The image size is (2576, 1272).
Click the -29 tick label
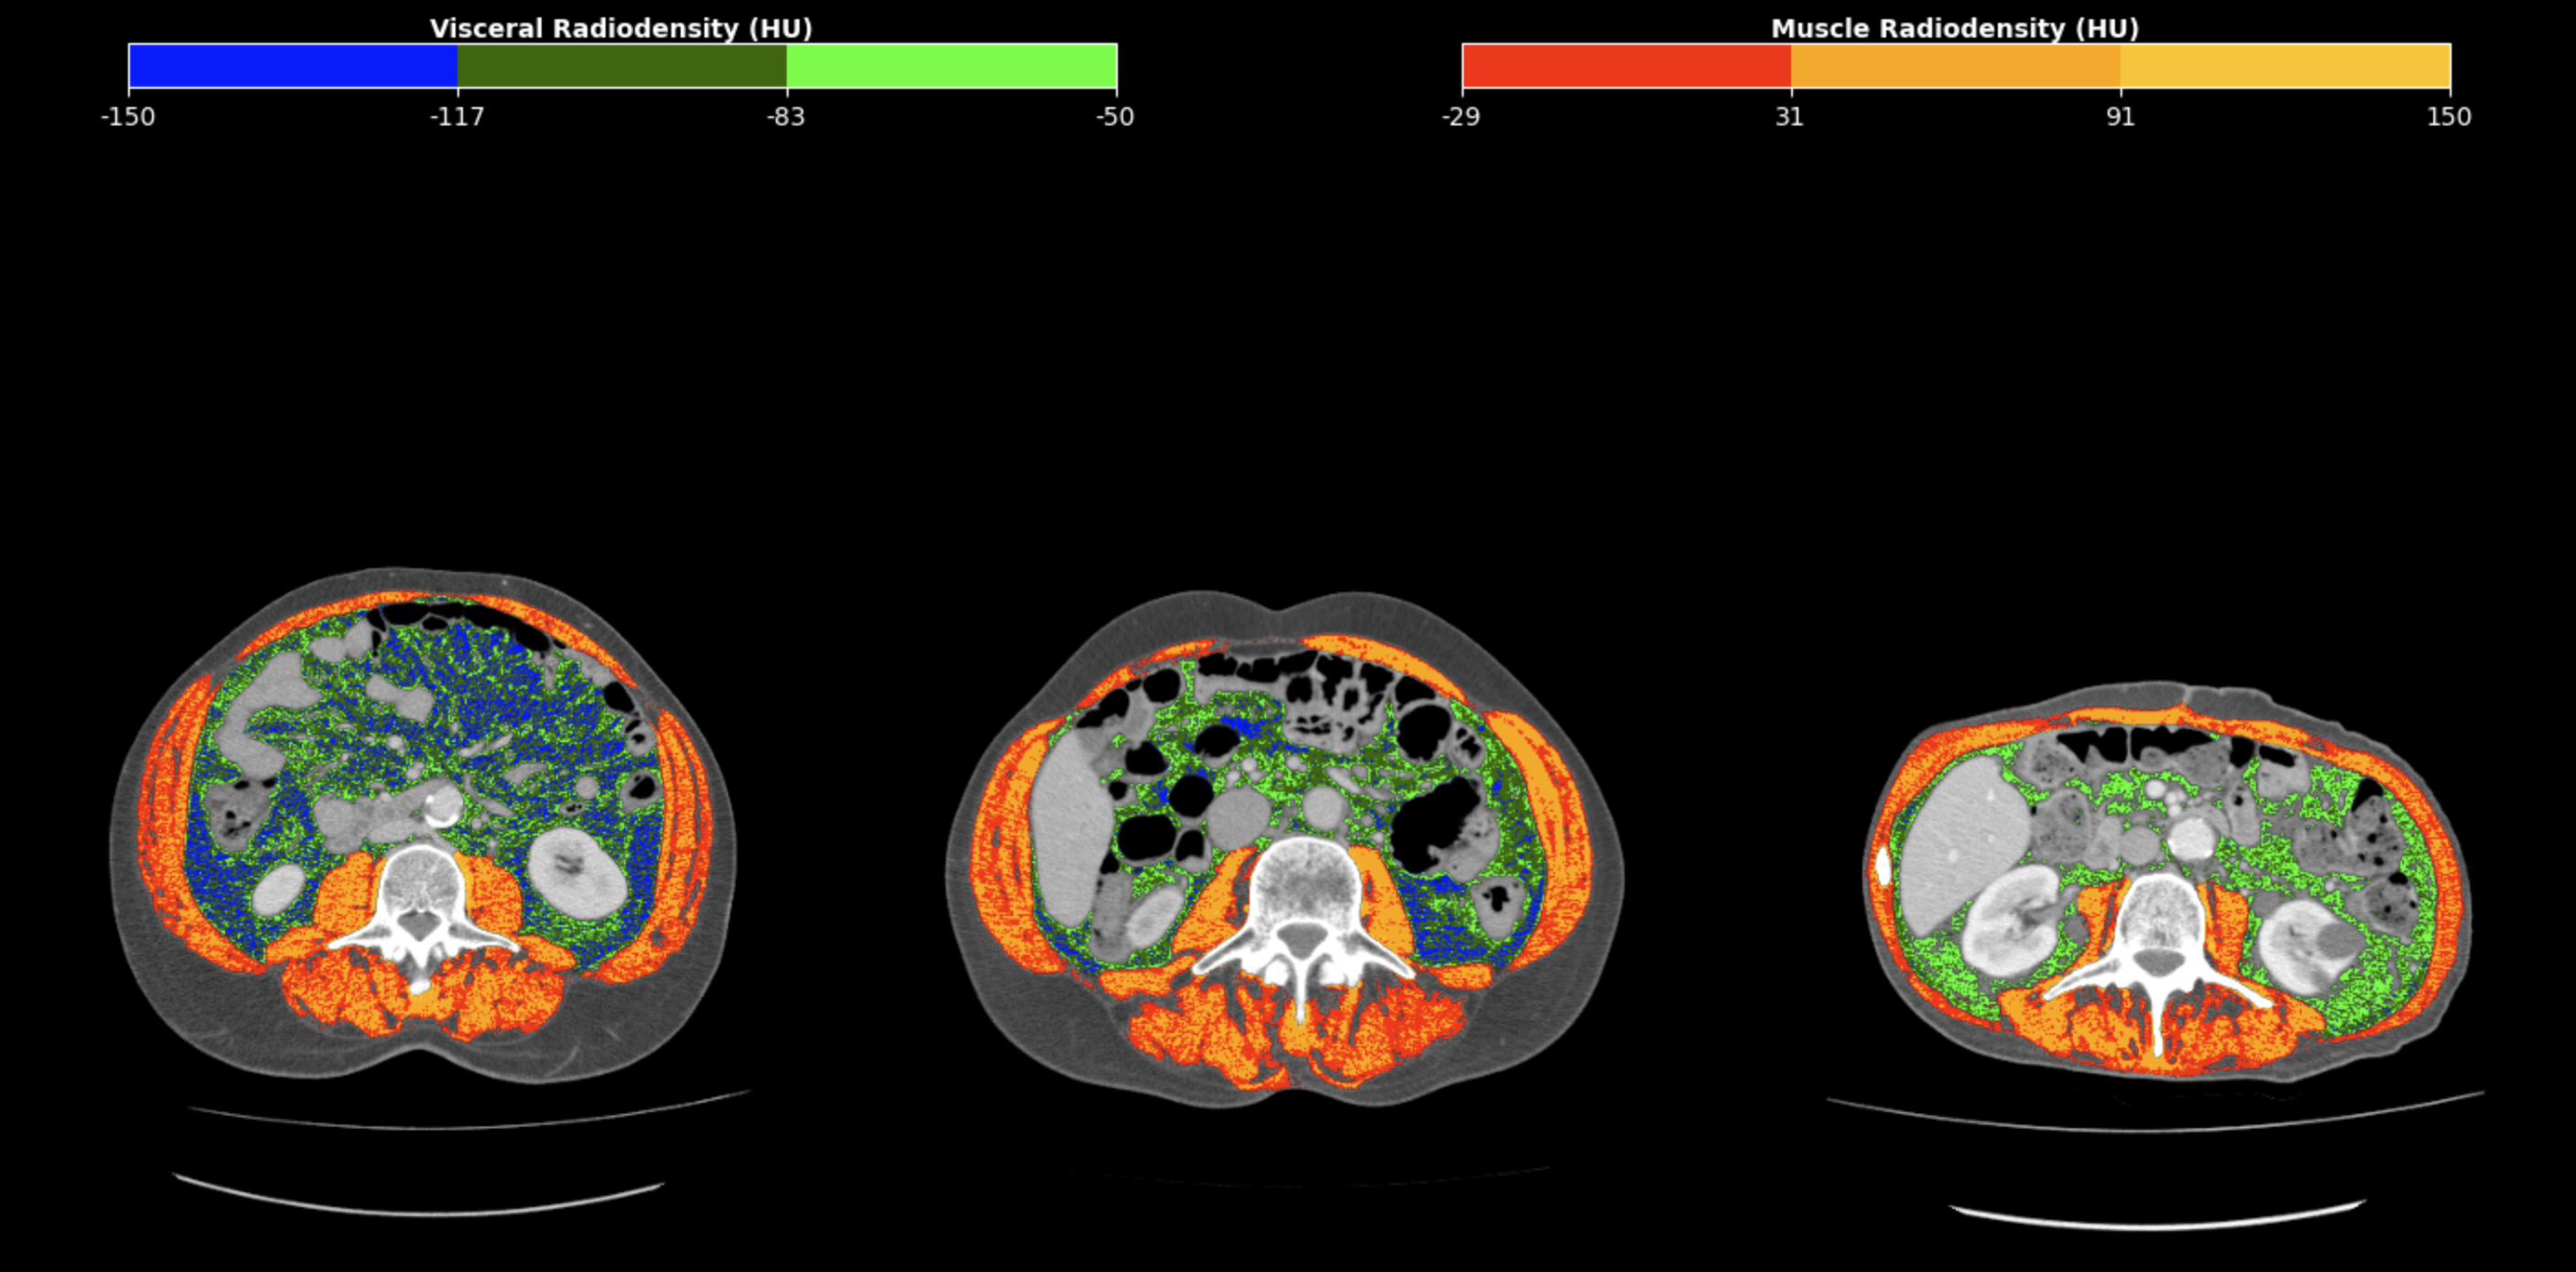pos(1461,117)
